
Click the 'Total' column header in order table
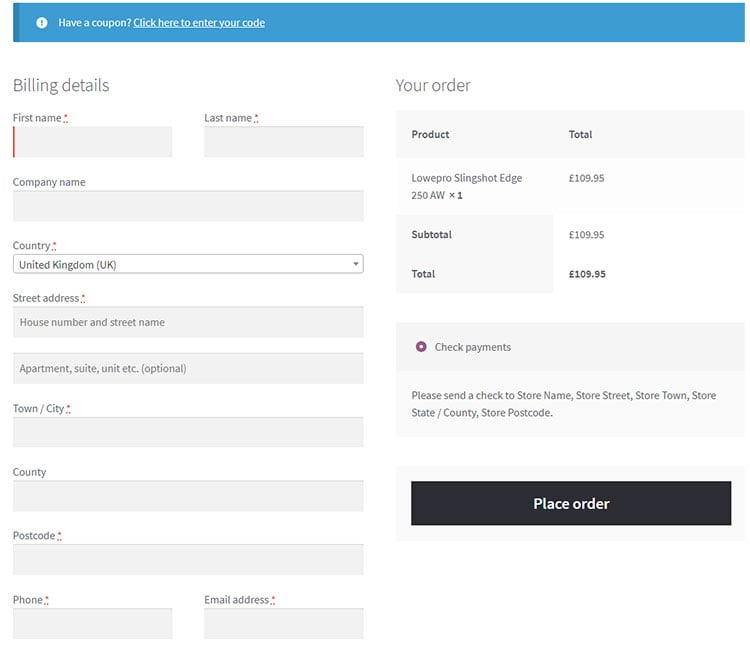(580, 134)
